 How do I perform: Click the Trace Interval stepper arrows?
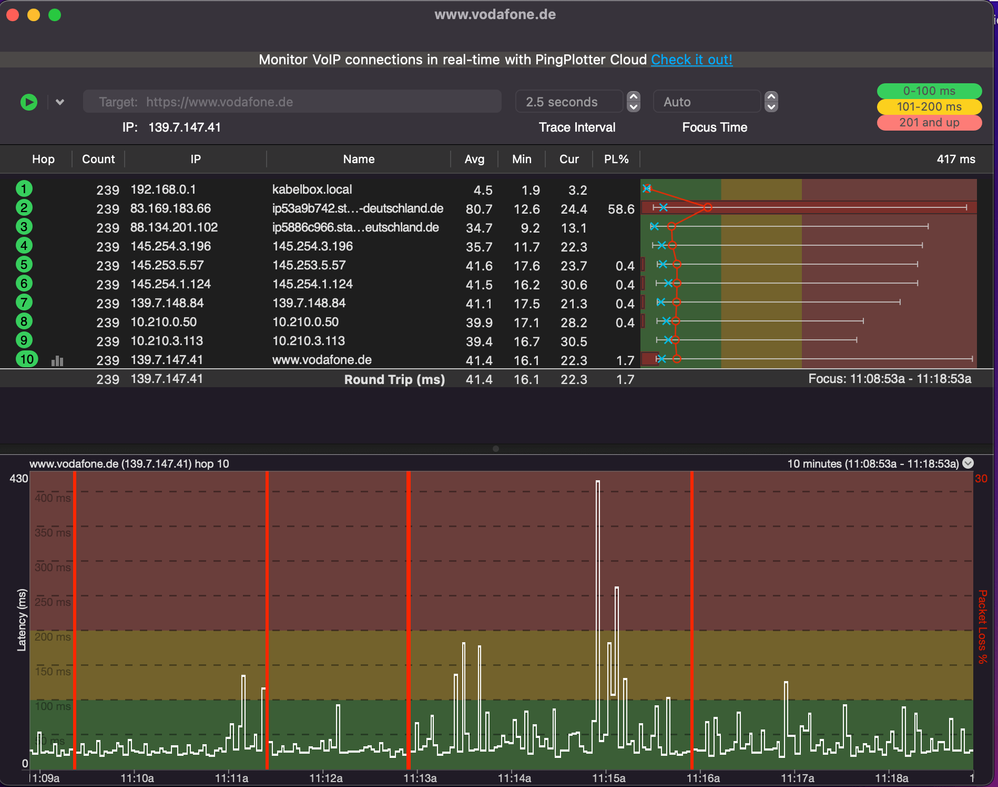[x=633, y=102]
